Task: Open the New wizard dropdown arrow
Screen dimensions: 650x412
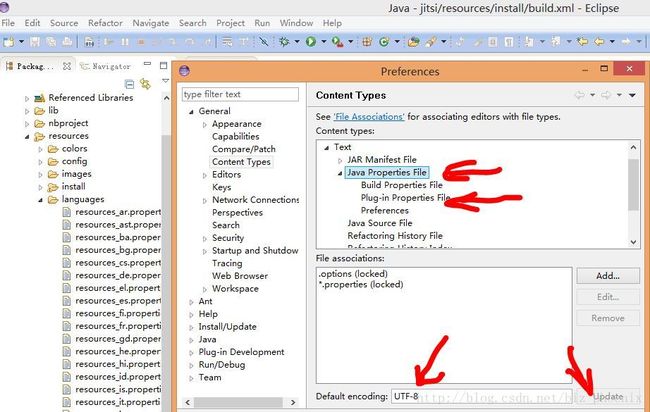Action: (21, 41)
